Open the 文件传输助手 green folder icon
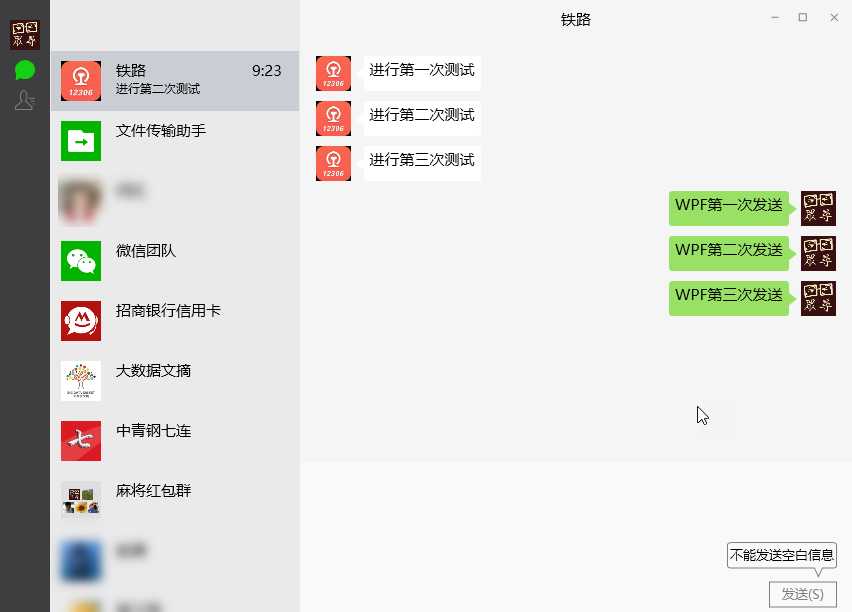Screen dimensions: 852x612 pos(81,141)
